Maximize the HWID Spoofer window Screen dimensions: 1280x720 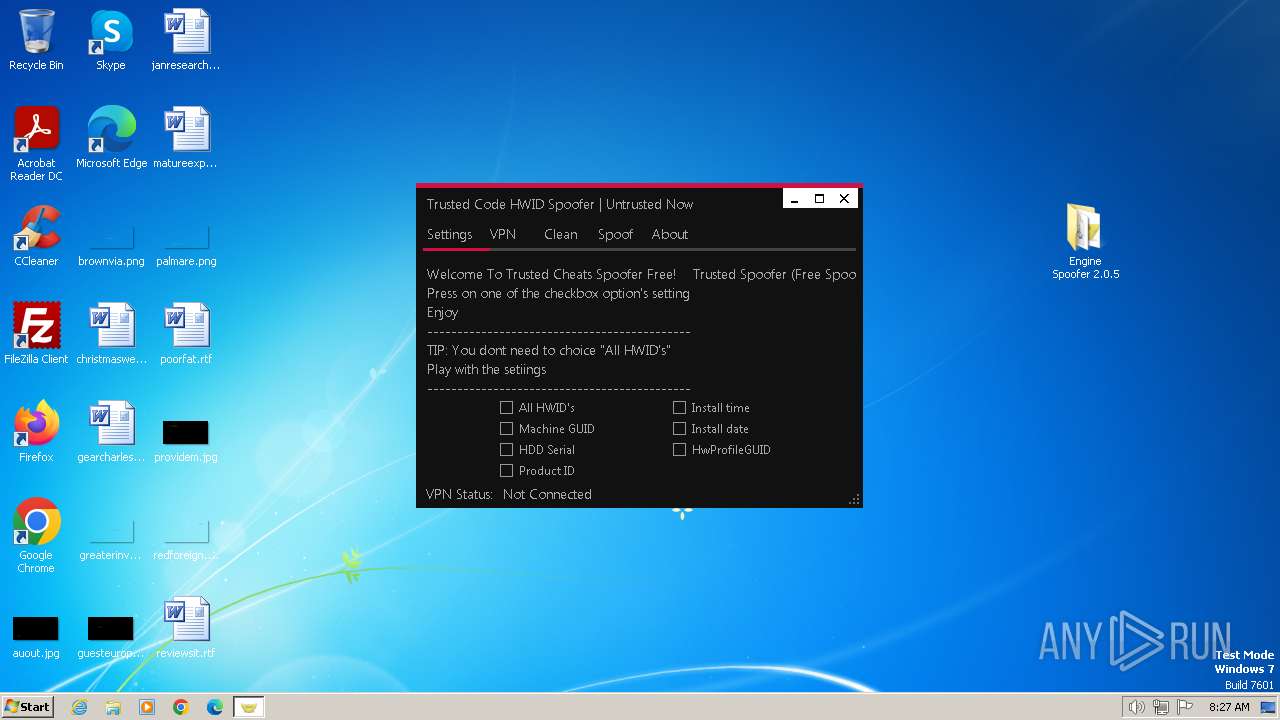click(819, 199)
